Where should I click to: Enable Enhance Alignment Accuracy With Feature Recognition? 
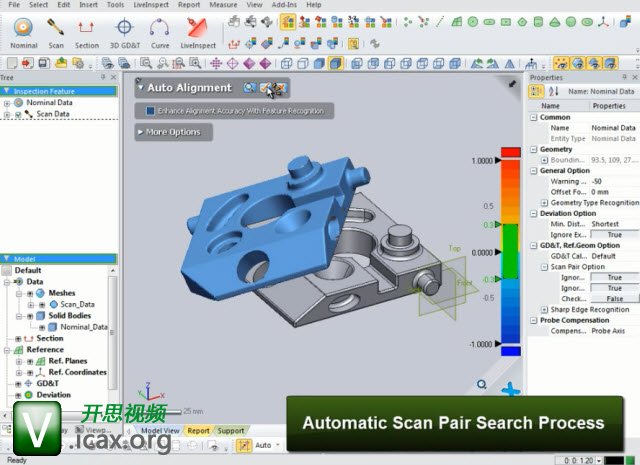coord(150,111)
